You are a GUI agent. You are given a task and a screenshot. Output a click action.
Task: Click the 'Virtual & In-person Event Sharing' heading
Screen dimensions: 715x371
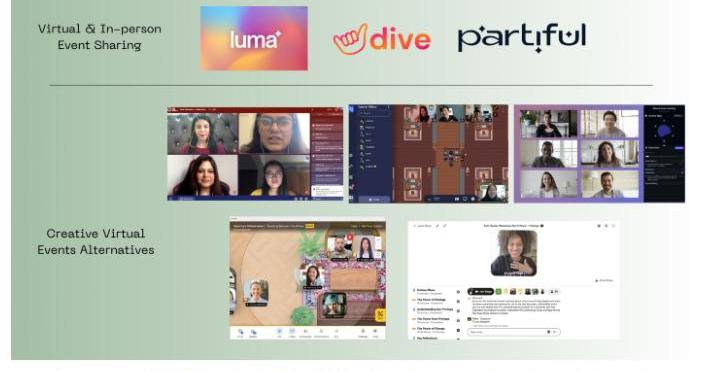pyautogui.click(x=99, y=37)
